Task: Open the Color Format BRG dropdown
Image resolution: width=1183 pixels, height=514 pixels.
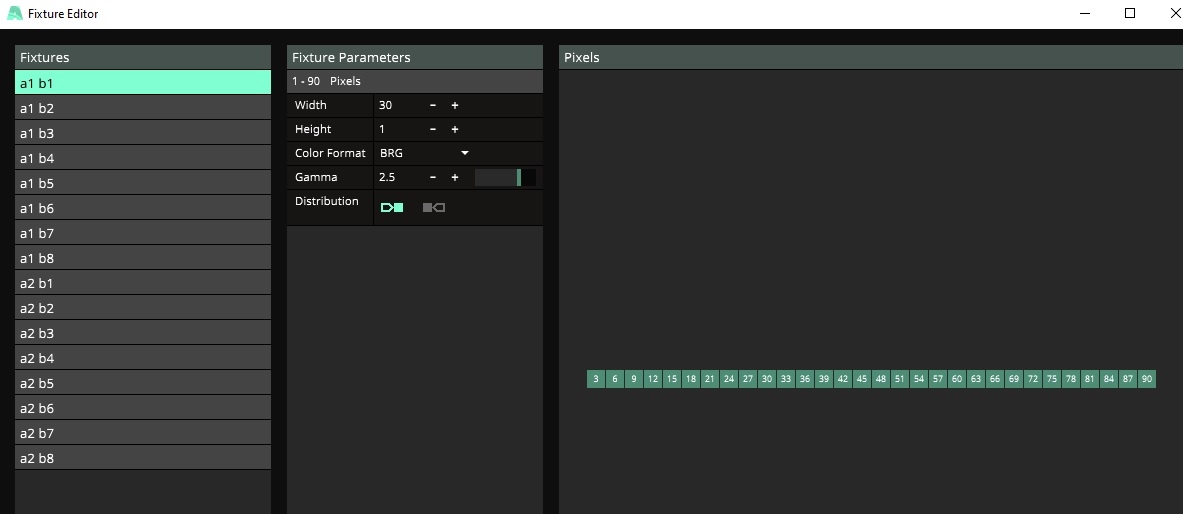Action: [425, 153]
